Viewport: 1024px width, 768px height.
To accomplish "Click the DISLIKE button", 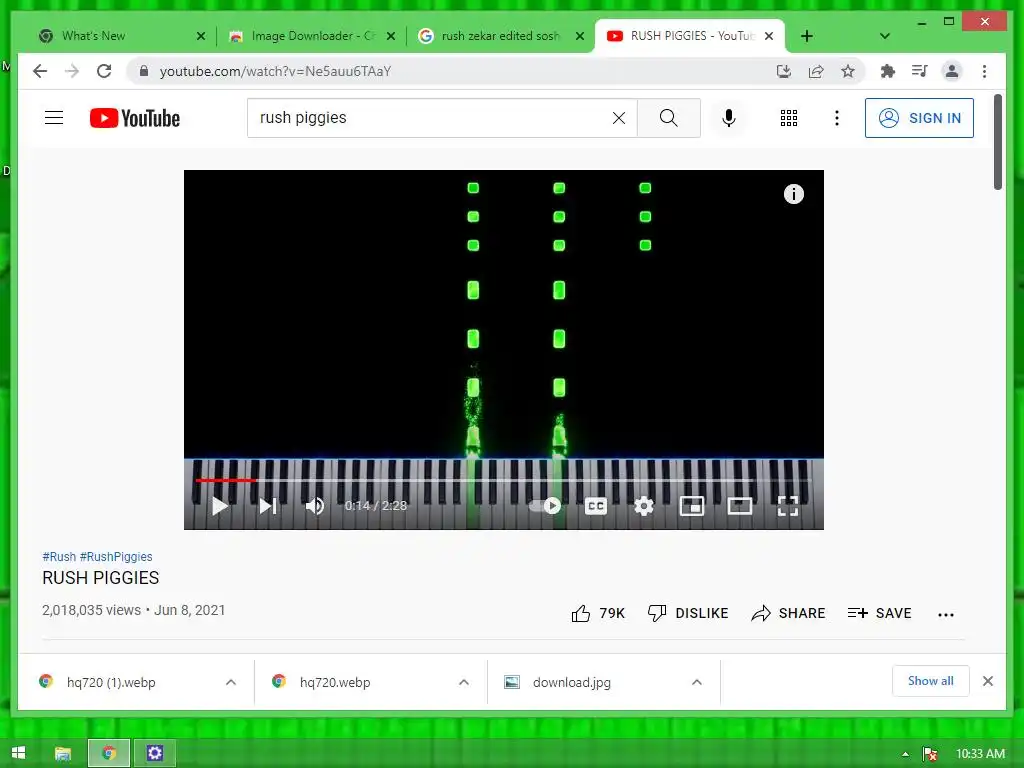I will 688,613.
